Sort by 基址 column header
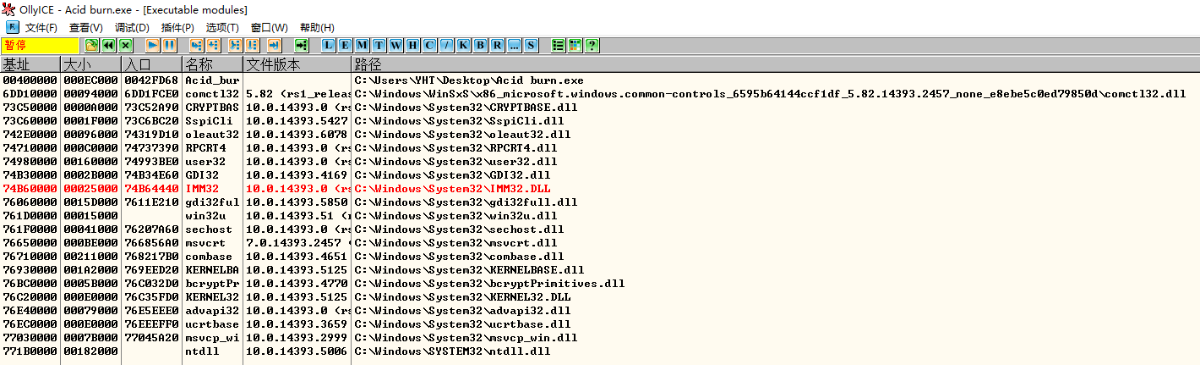This screenshot has height=365, width=1200. click(x=31, y=64)
